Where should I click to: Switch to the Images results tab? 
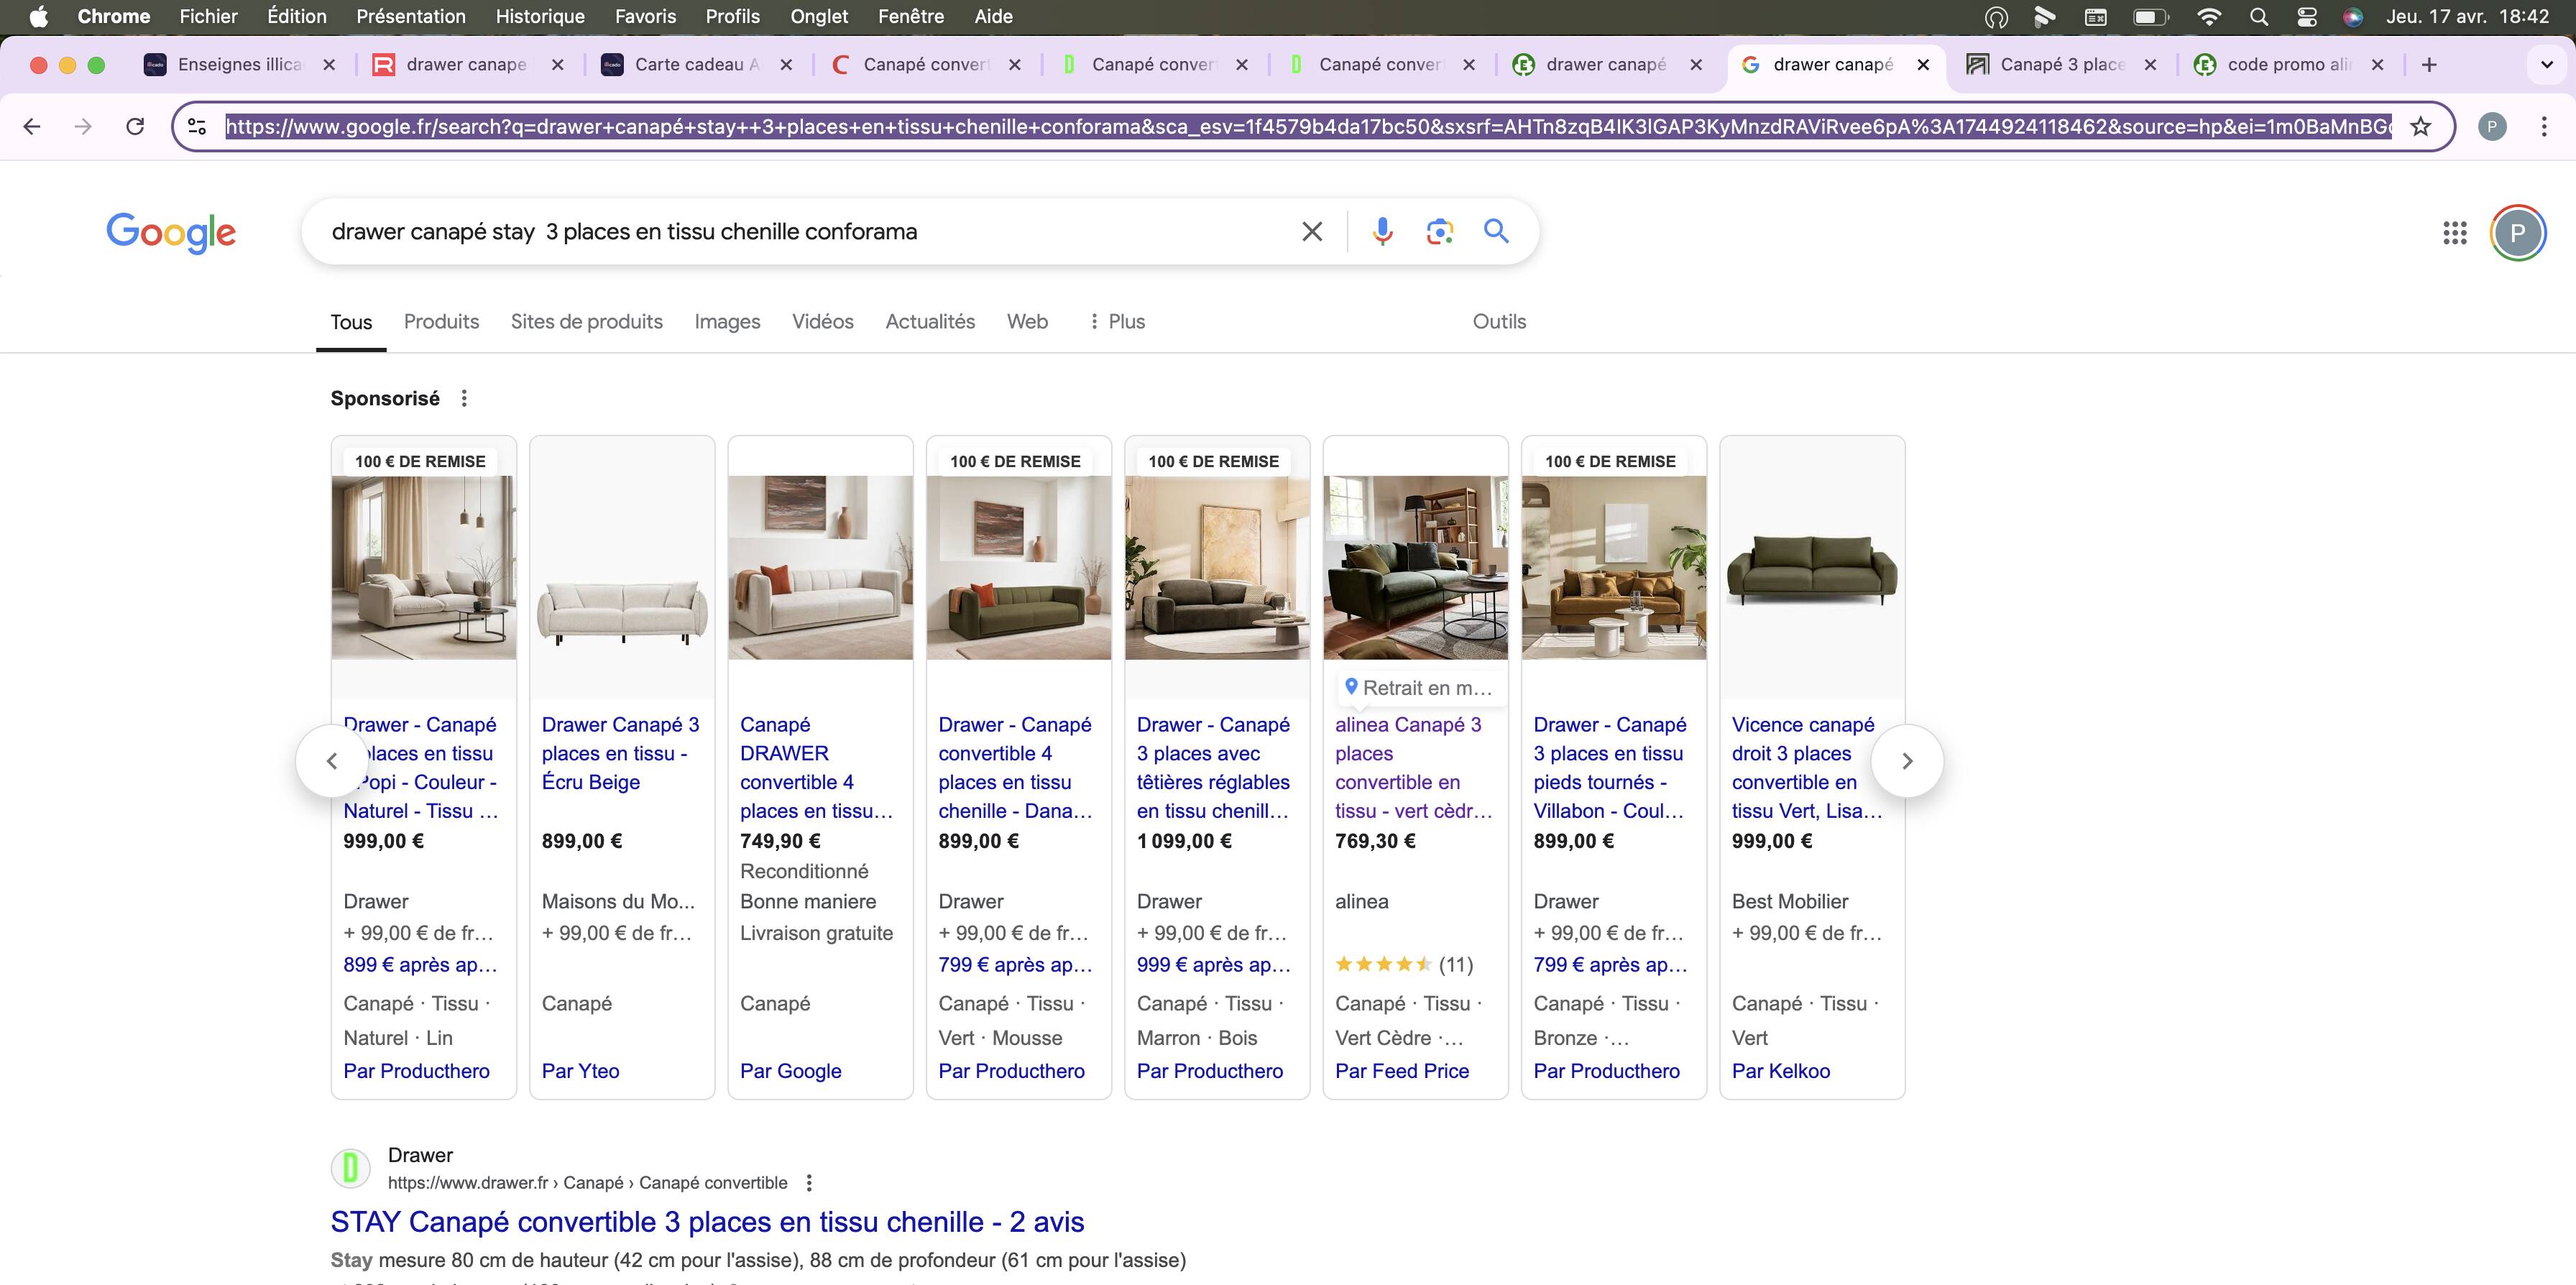click(727, 321)
